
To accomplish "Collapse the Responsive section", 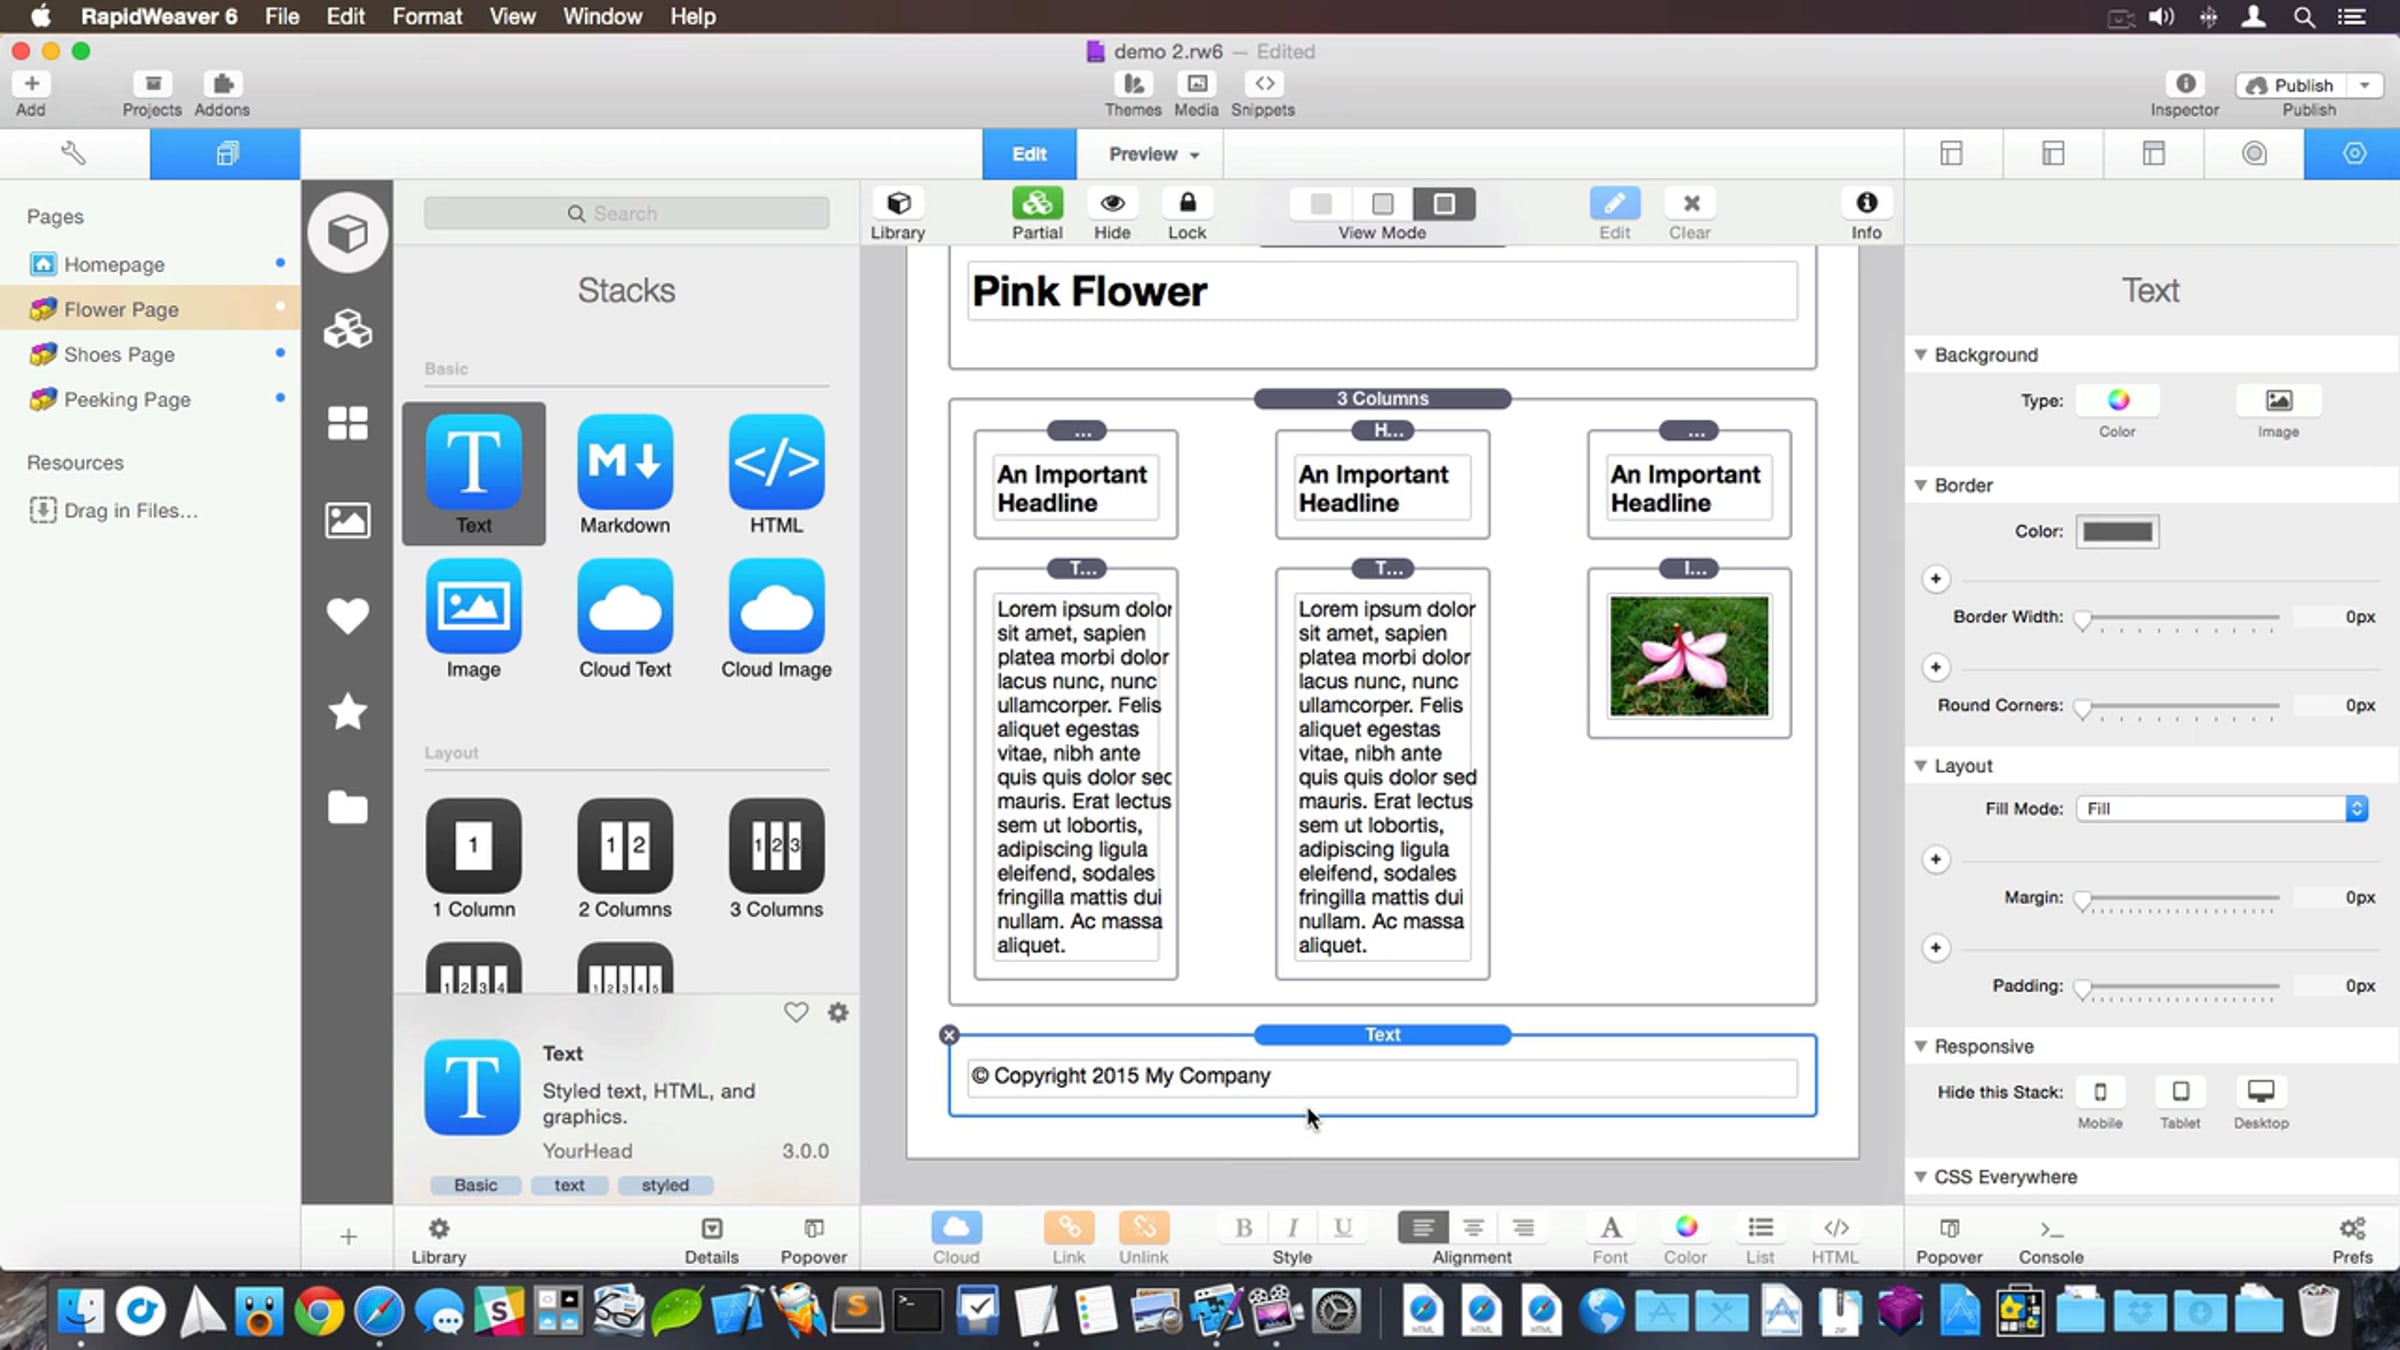I will (1921, 1046).
